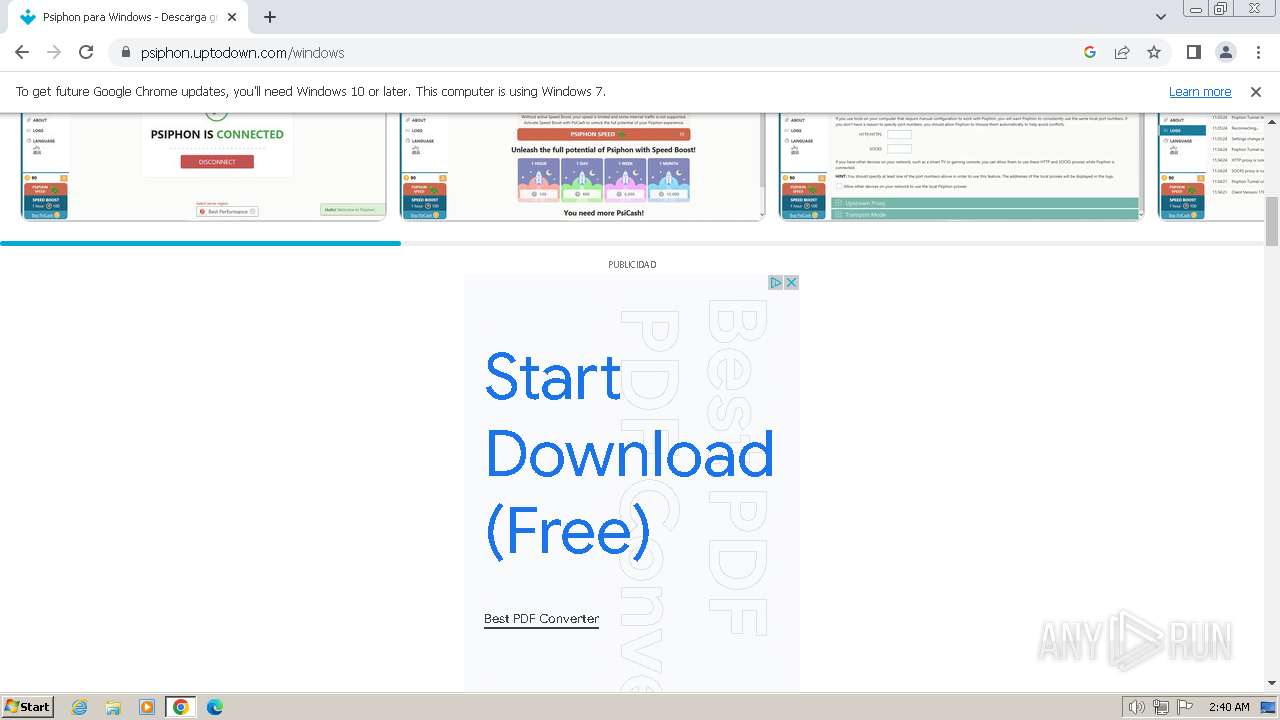Open the network status tray icon

(x=1161, y=707)
